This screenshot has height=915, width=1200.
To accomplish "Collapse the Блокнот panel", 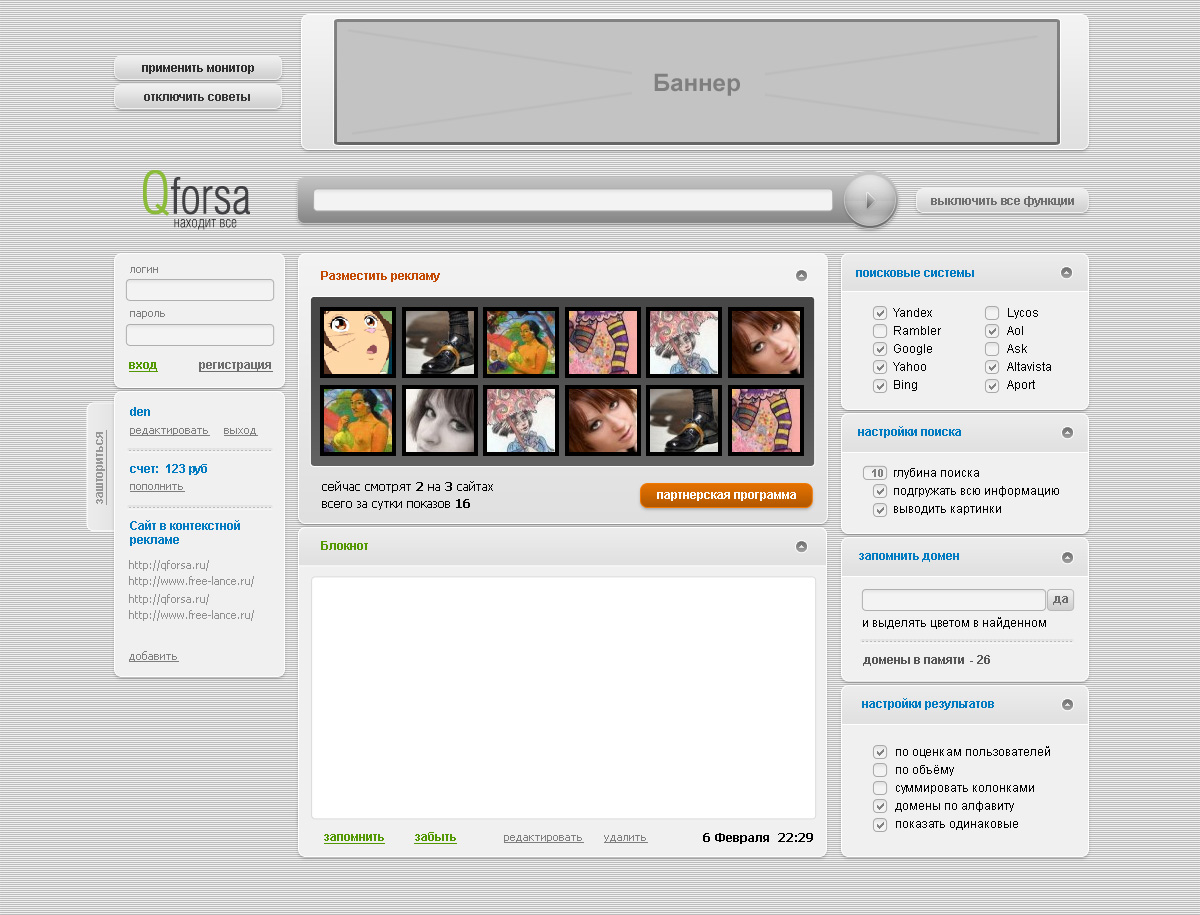I will point(801,546).
